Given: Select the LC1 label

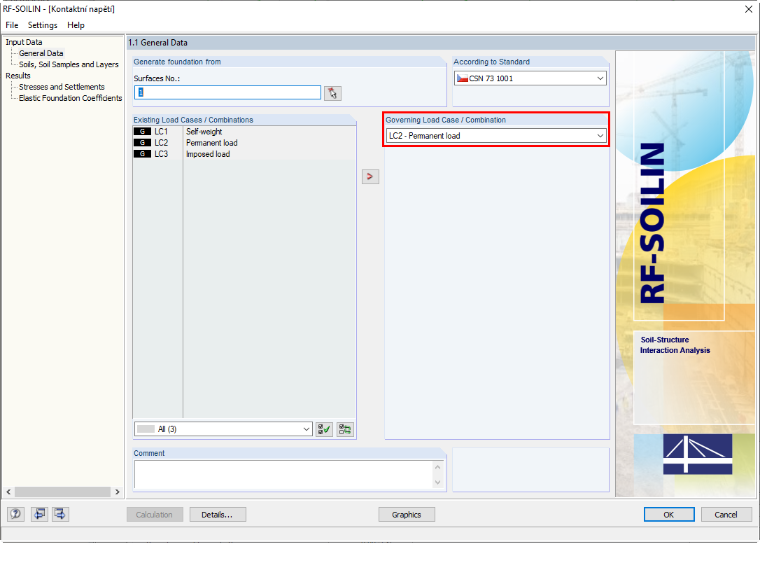Looking at the screenshot, I should pos(161,131).
